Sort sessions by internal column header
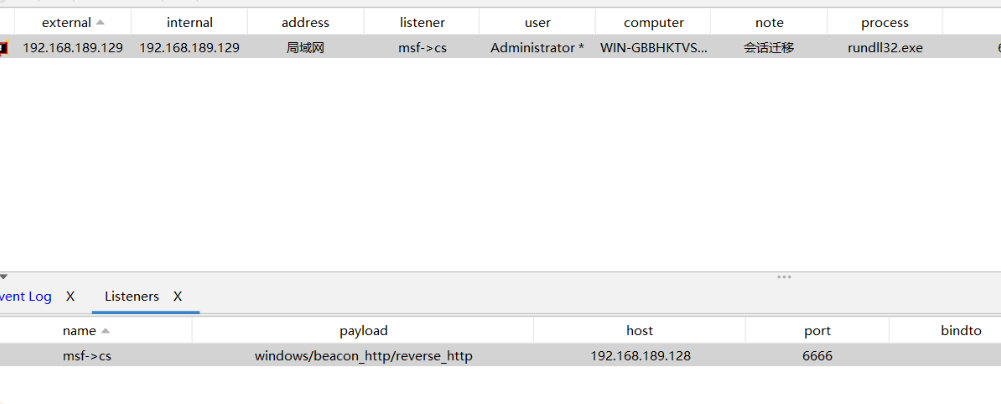 (190, 22)
